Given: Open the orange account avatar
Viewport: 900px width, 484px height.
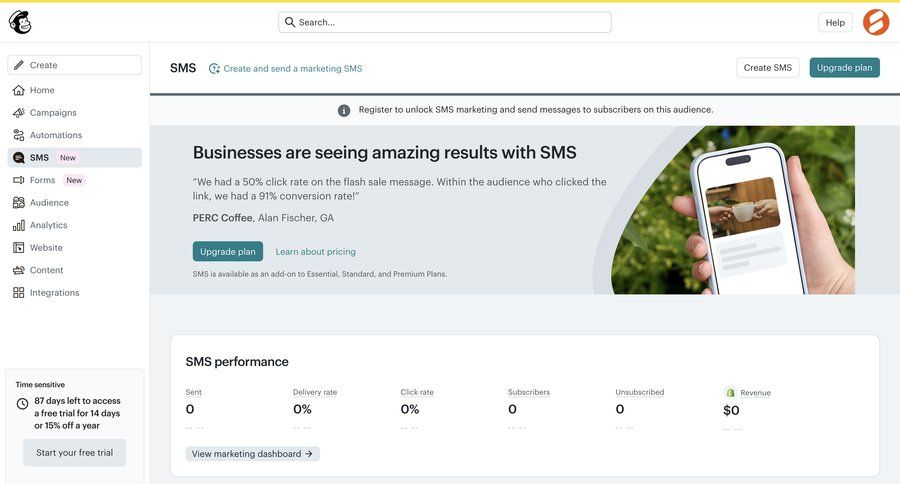Looking at the screenshot, I should [x=876, y=22].
